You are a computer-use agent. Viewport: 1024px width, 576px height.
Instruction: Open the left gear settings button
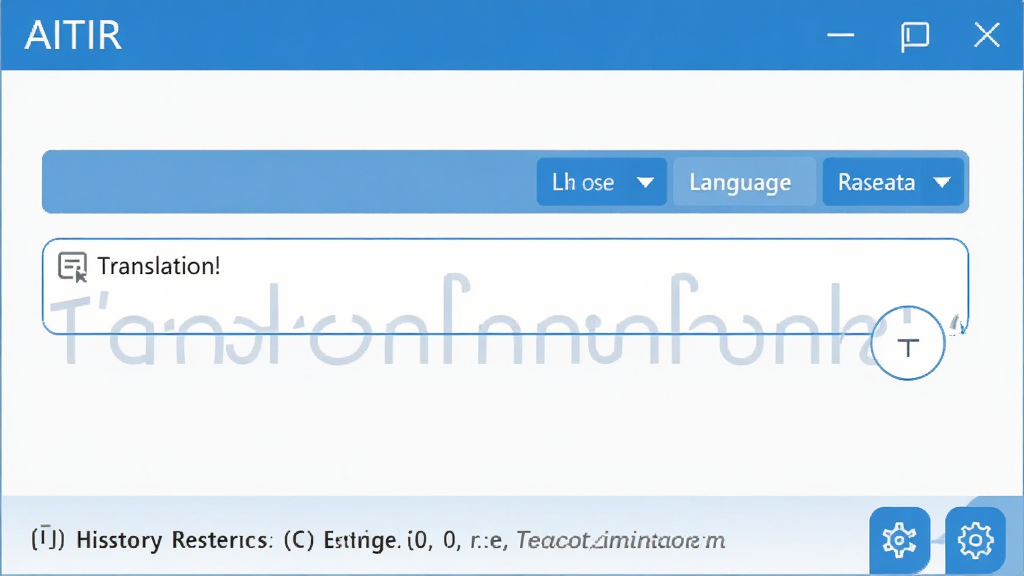tap(899, 540)
